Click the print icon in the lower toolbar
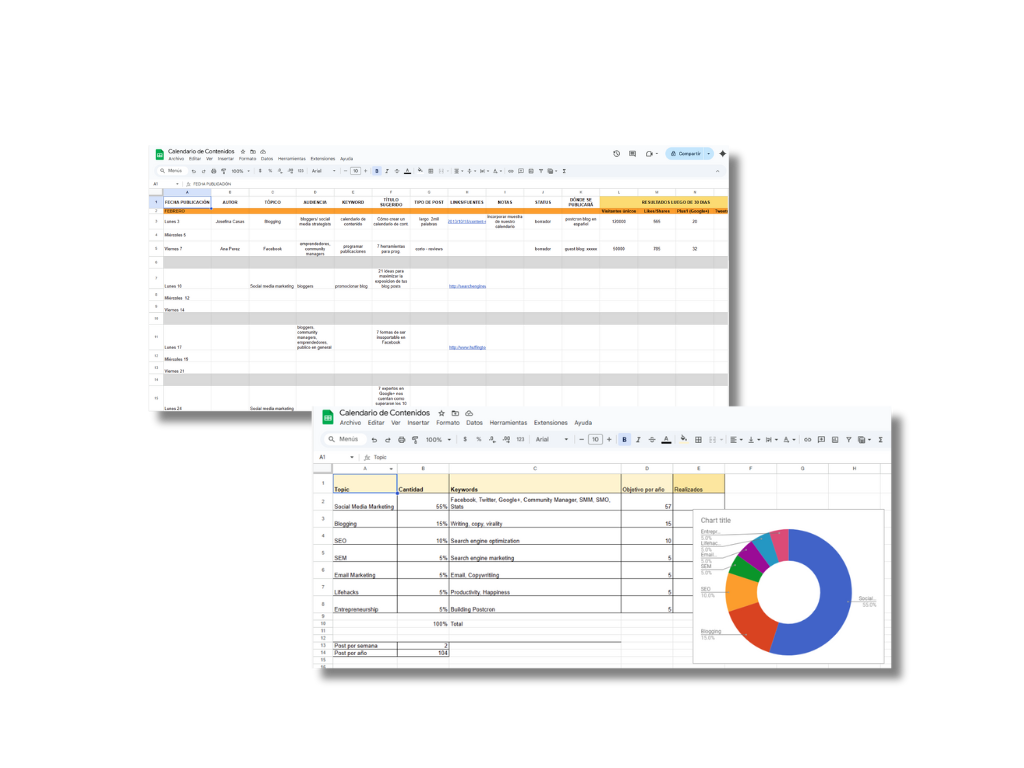 (x=401, y=439)
